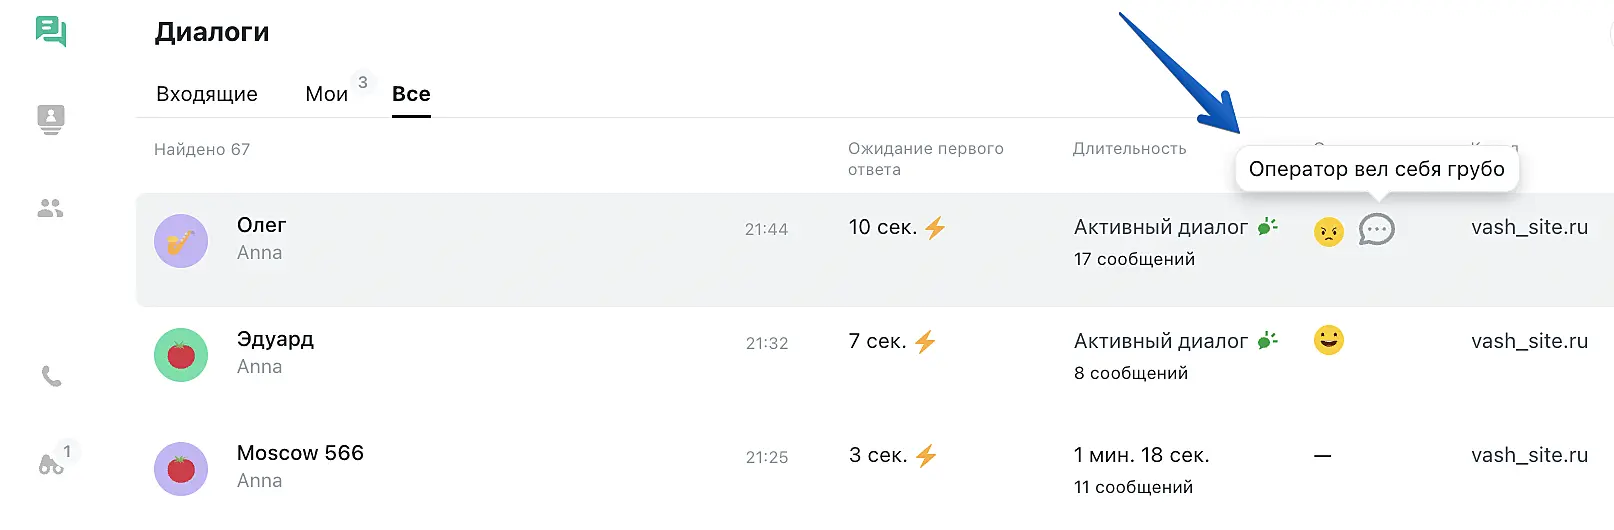Open the chats icon in the sidebar

[51, 31]
